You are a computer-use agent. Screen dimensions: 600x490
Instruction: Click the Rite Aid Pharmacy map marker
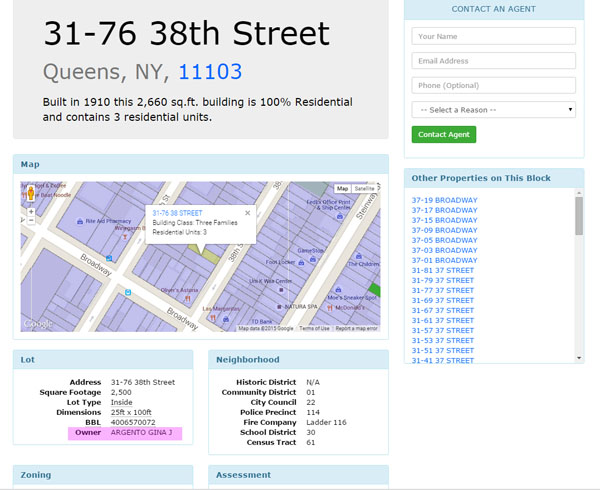(x=77, y=222)
